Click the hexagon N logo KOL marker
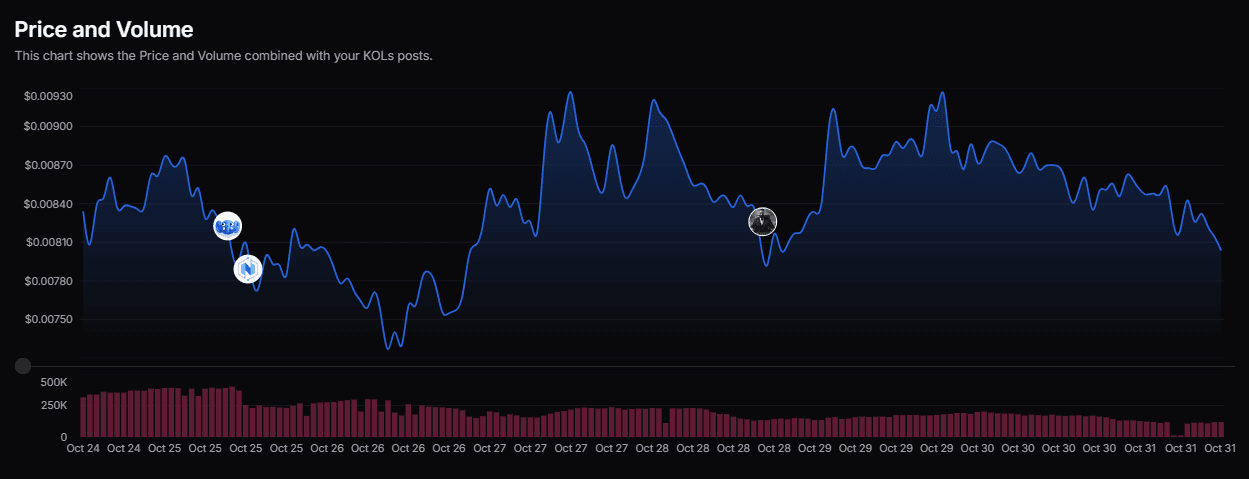This screenshot has height=479, width=1249. click(247, 269)
